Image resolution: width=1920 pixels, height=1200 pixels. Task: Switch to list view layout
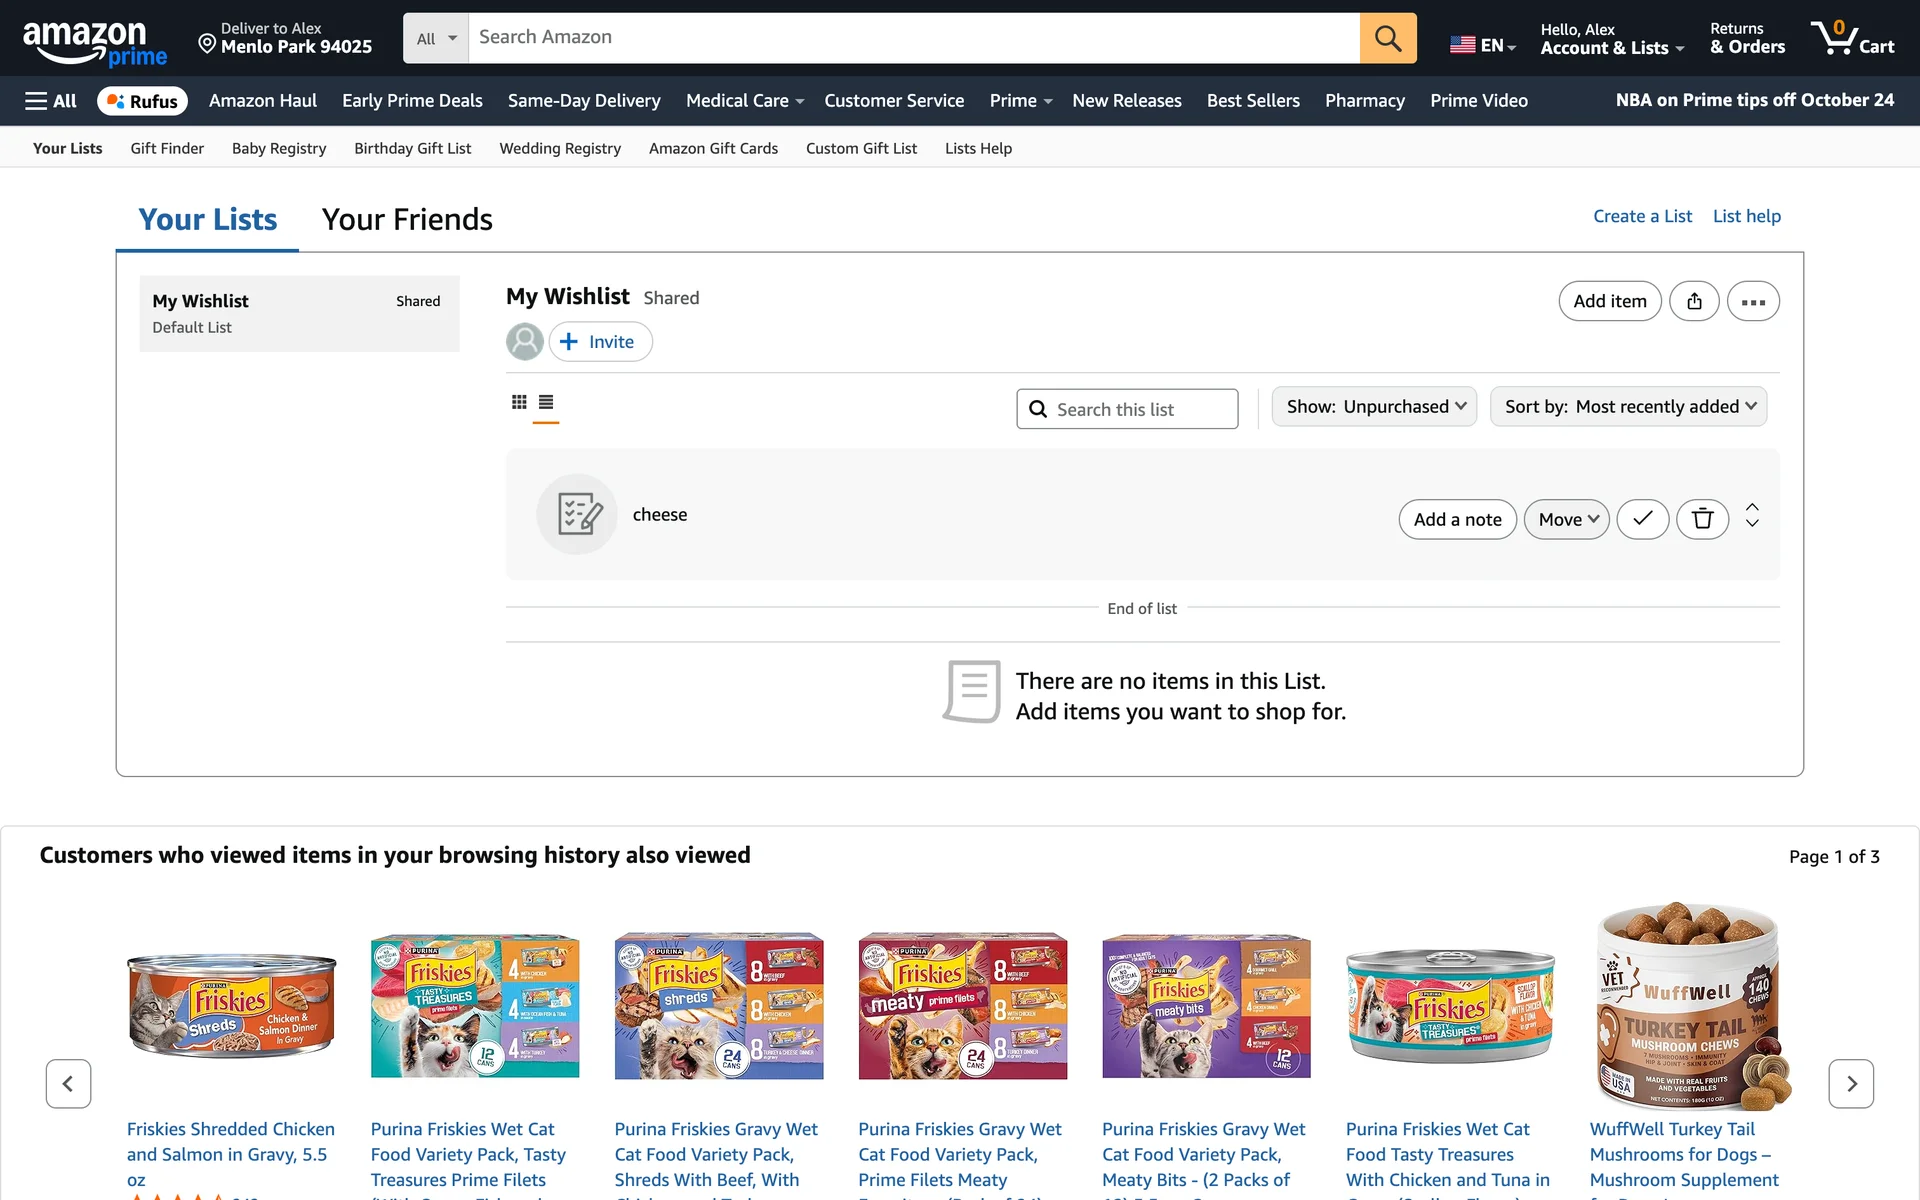546,402
